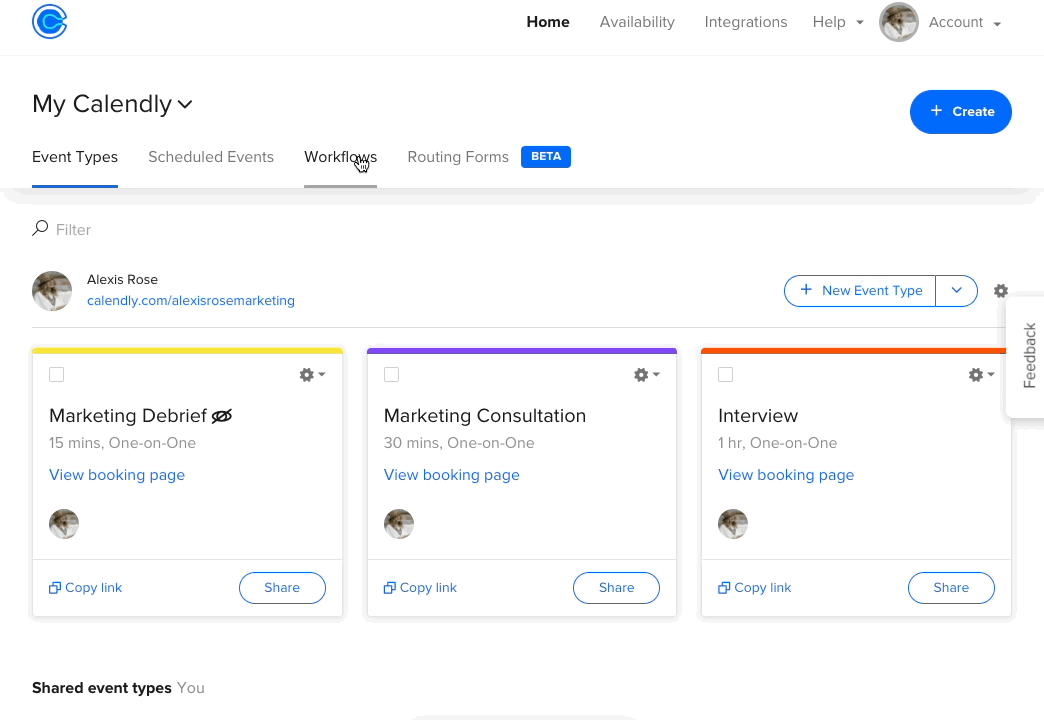Click the Shared event types heading

tap(101, 688)
